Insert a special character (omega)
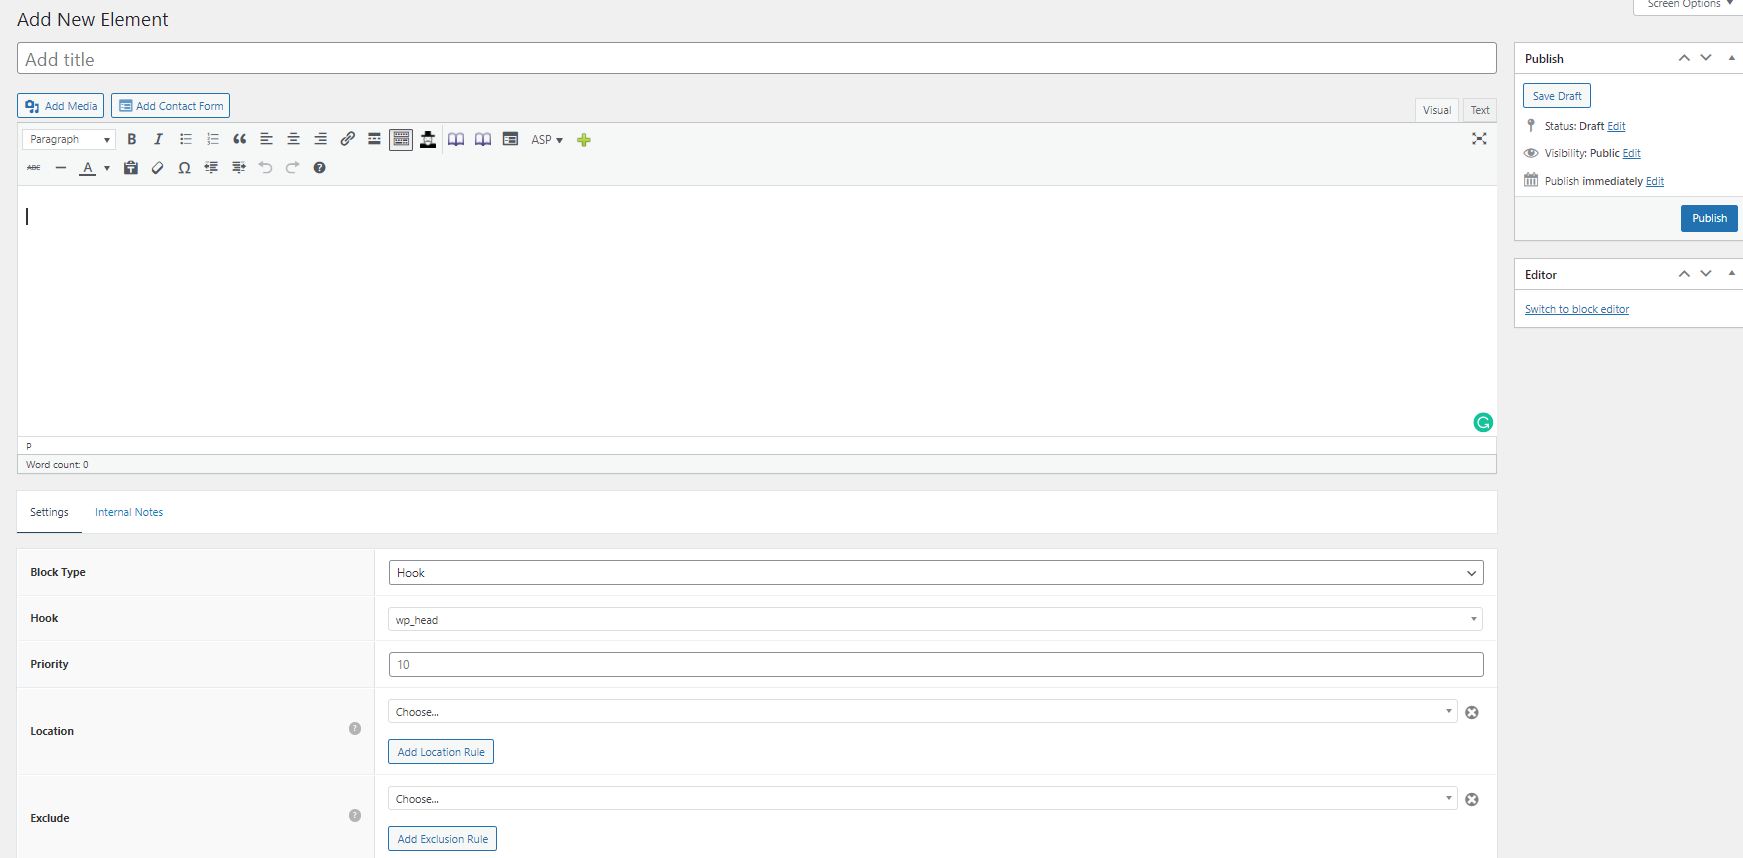This screenshot has height=858, width=1743. click(184, 167)
